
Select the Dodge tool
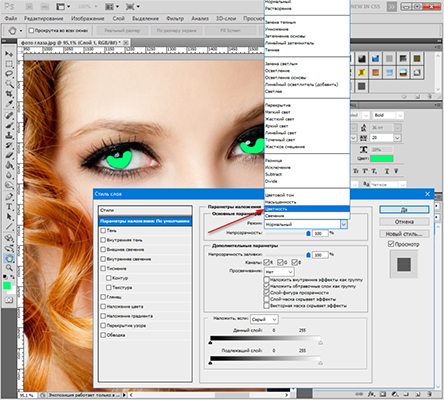tap(9, 185)
